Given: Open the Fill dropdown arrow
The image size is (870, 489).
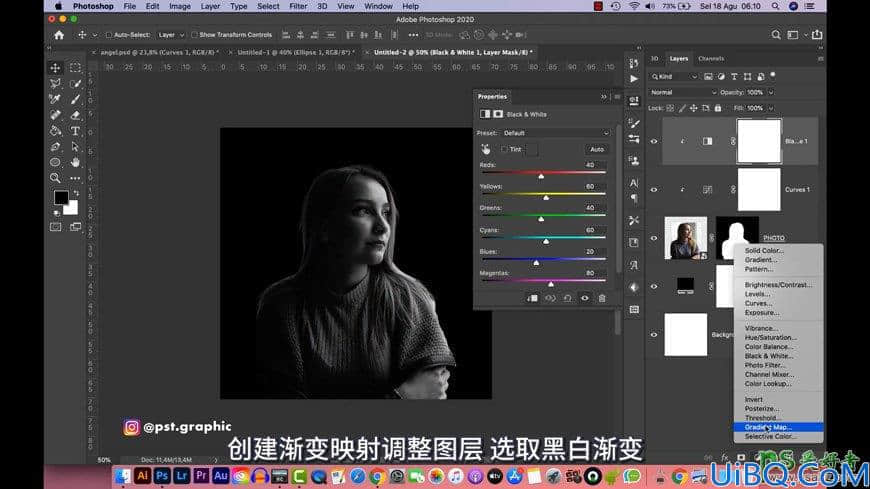Looking at the screenshot, I should [771, 108].
